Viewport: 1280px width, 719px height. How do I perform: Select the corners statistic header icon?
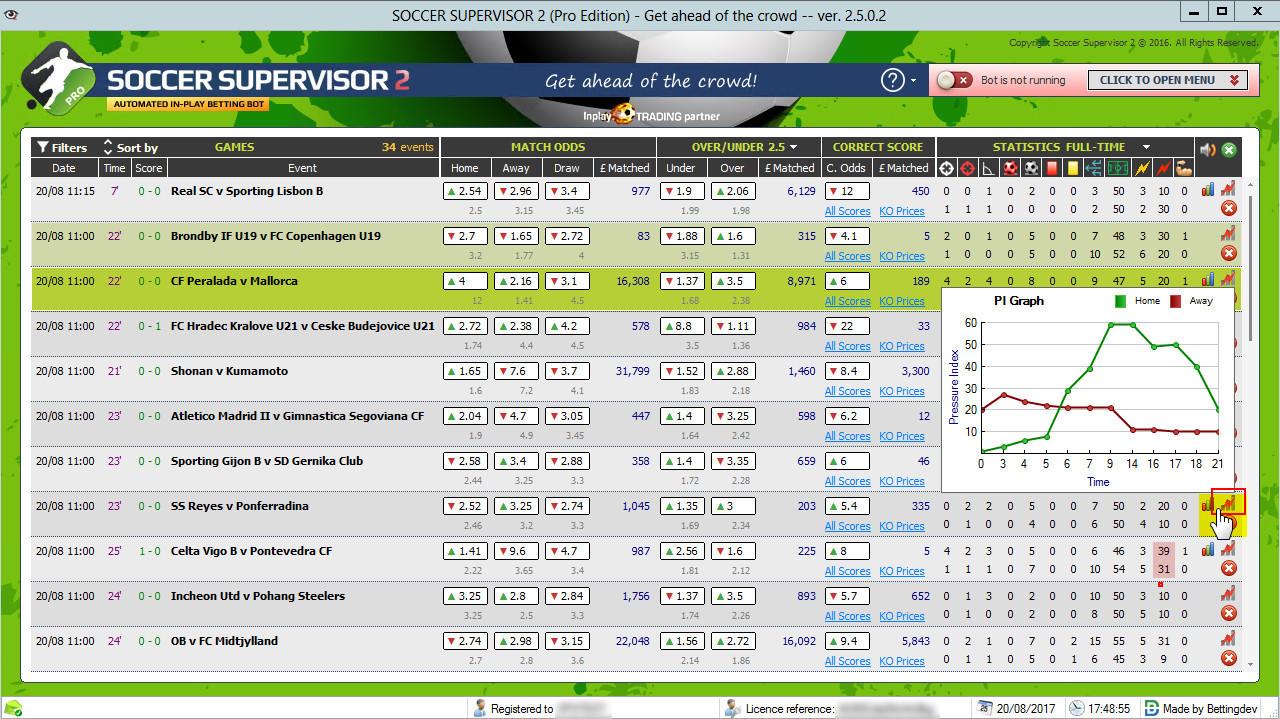coord(989,168)
